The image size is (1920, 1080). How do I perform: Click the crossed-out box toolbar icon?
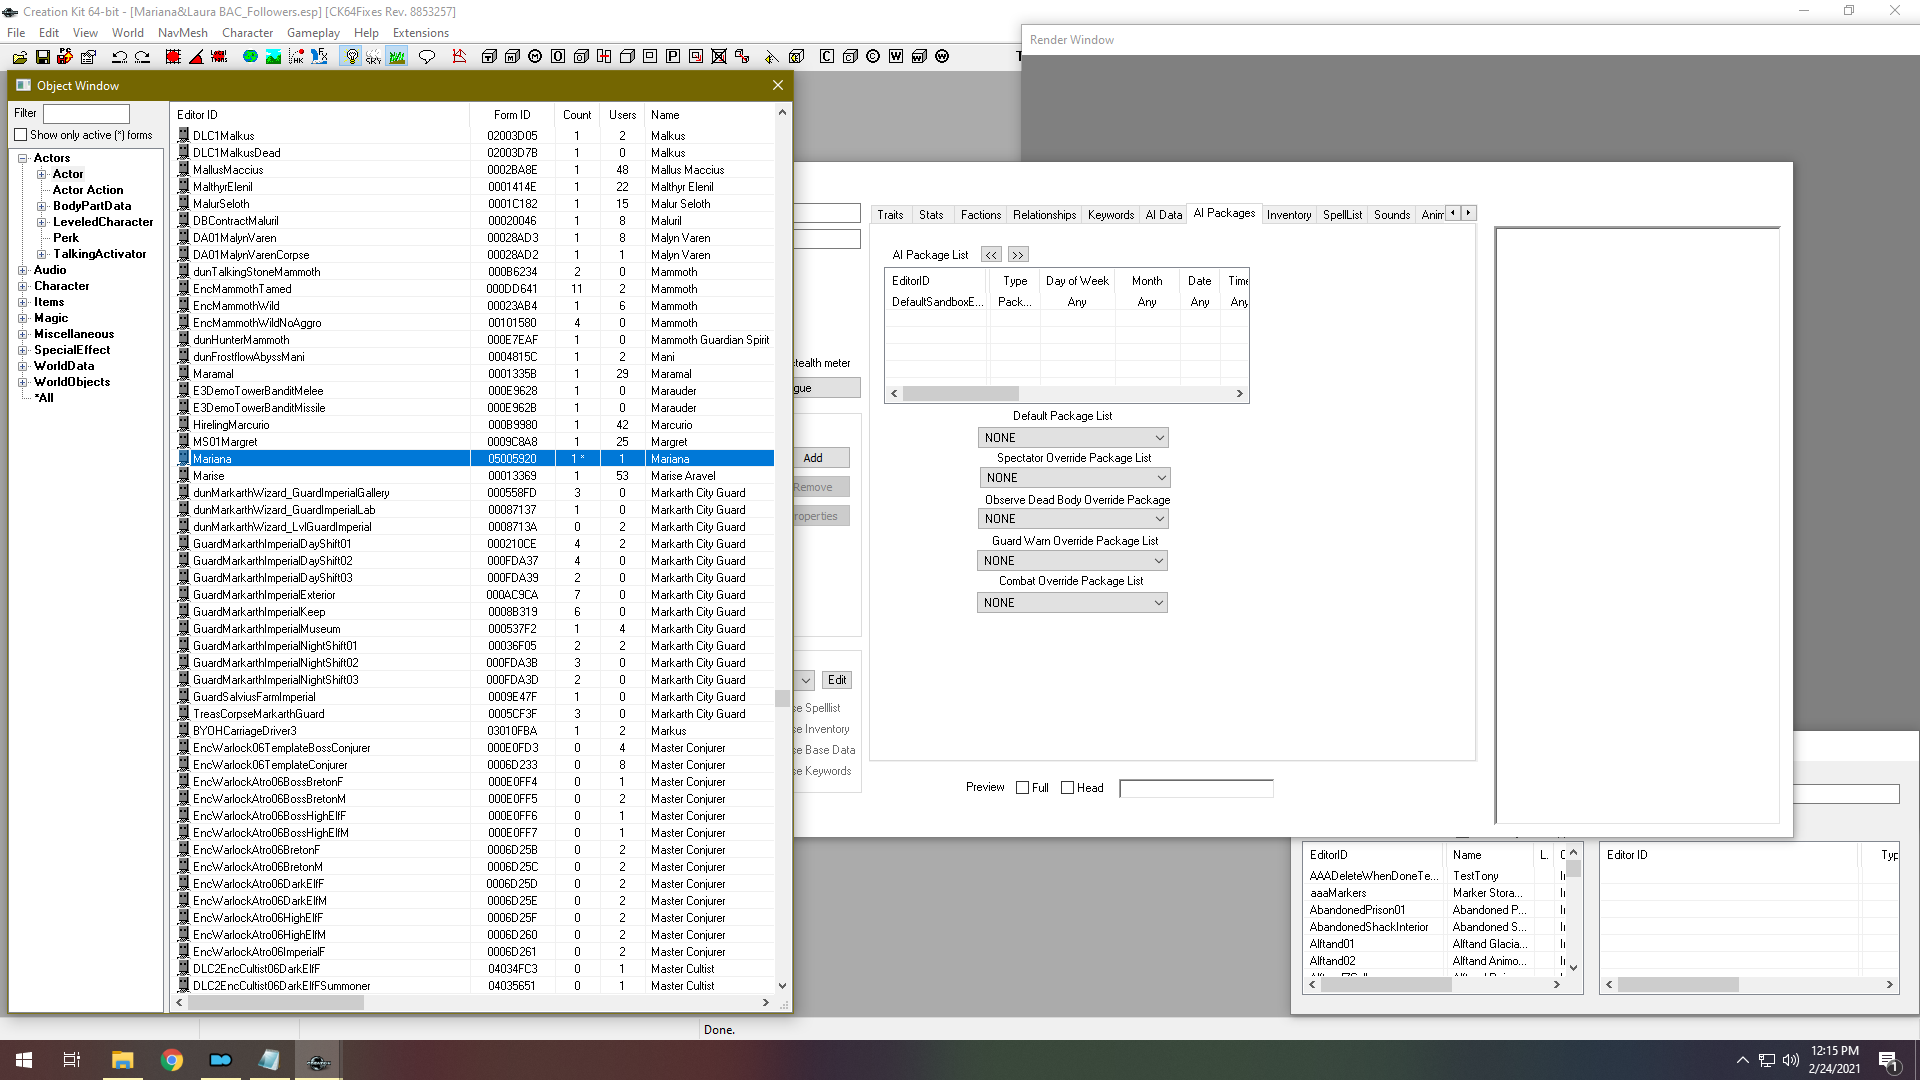(x=719, y=57)
